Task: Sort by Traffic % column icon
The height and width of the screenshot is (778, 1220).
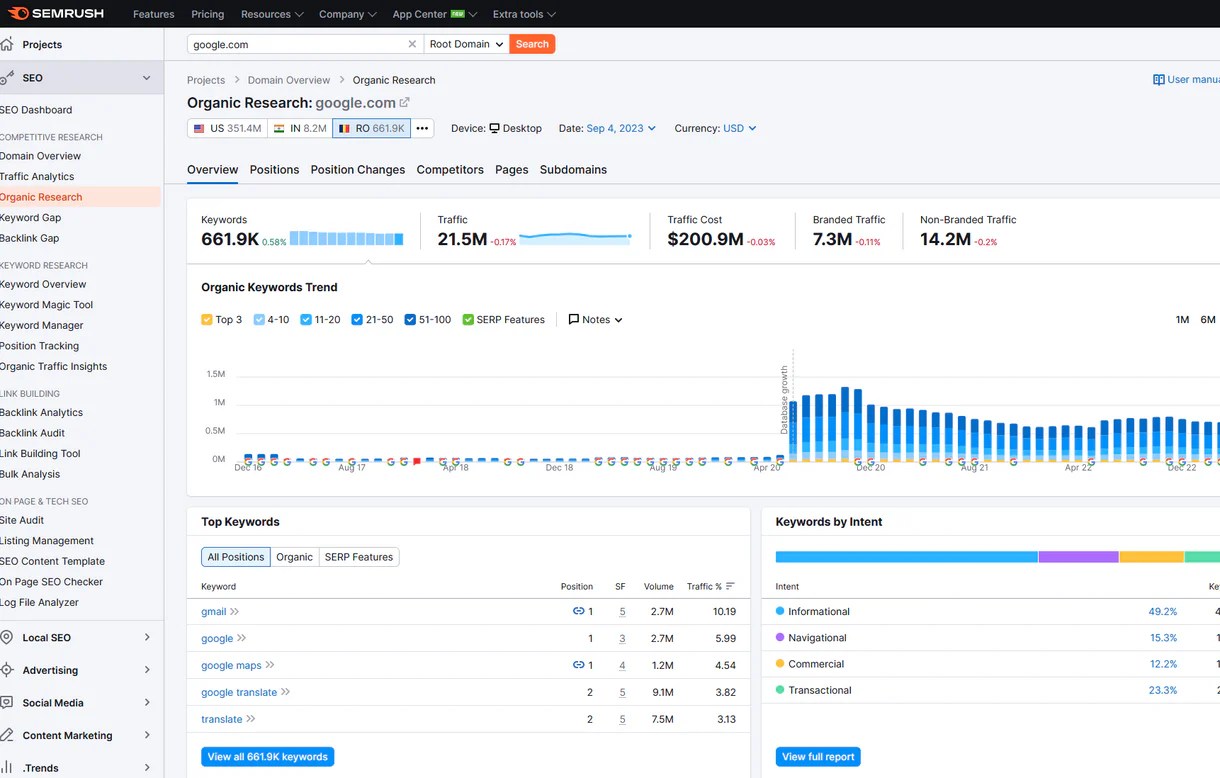Action: coord(730,586)
